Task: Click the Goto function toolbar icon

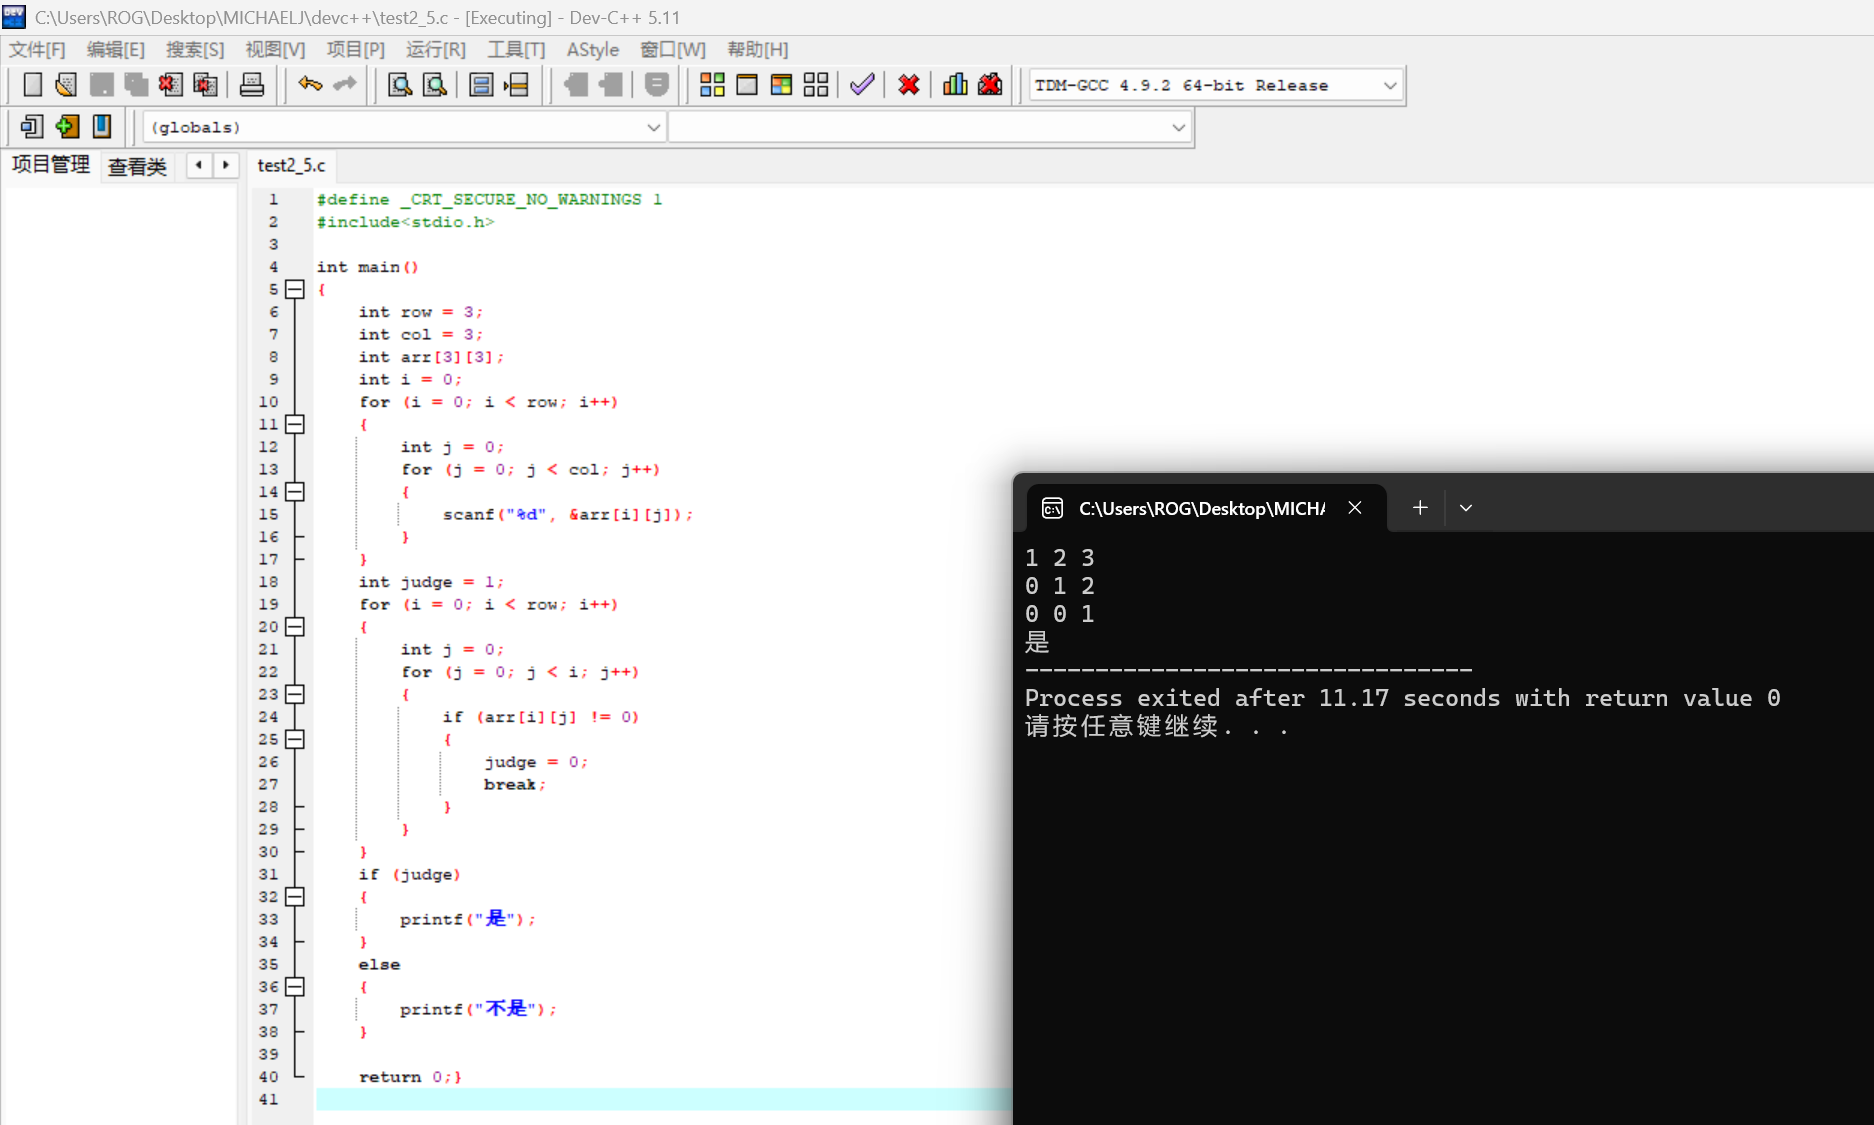Action: pos(481,85)
